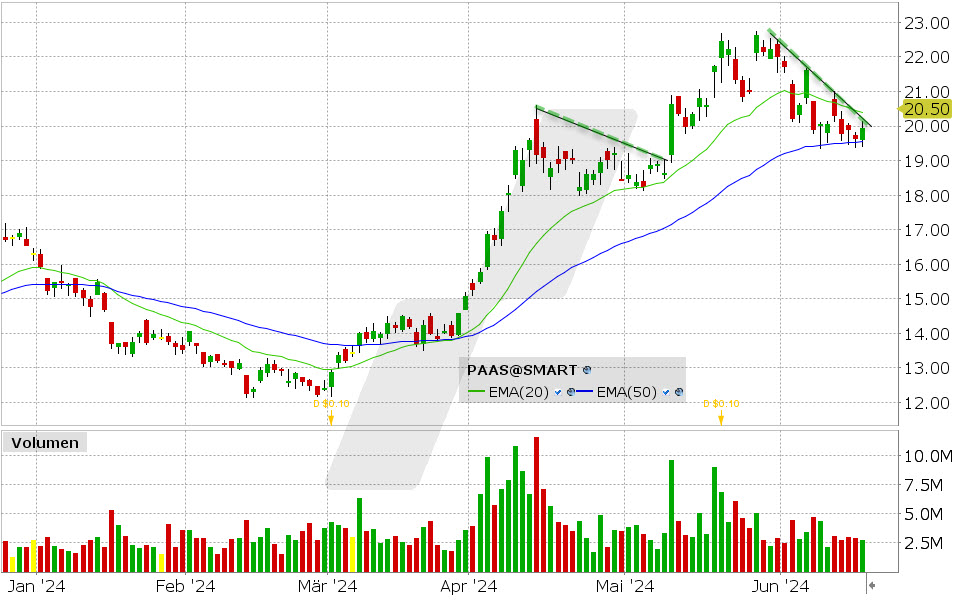Click the 7.5M volume axis label

click(923, 485)
